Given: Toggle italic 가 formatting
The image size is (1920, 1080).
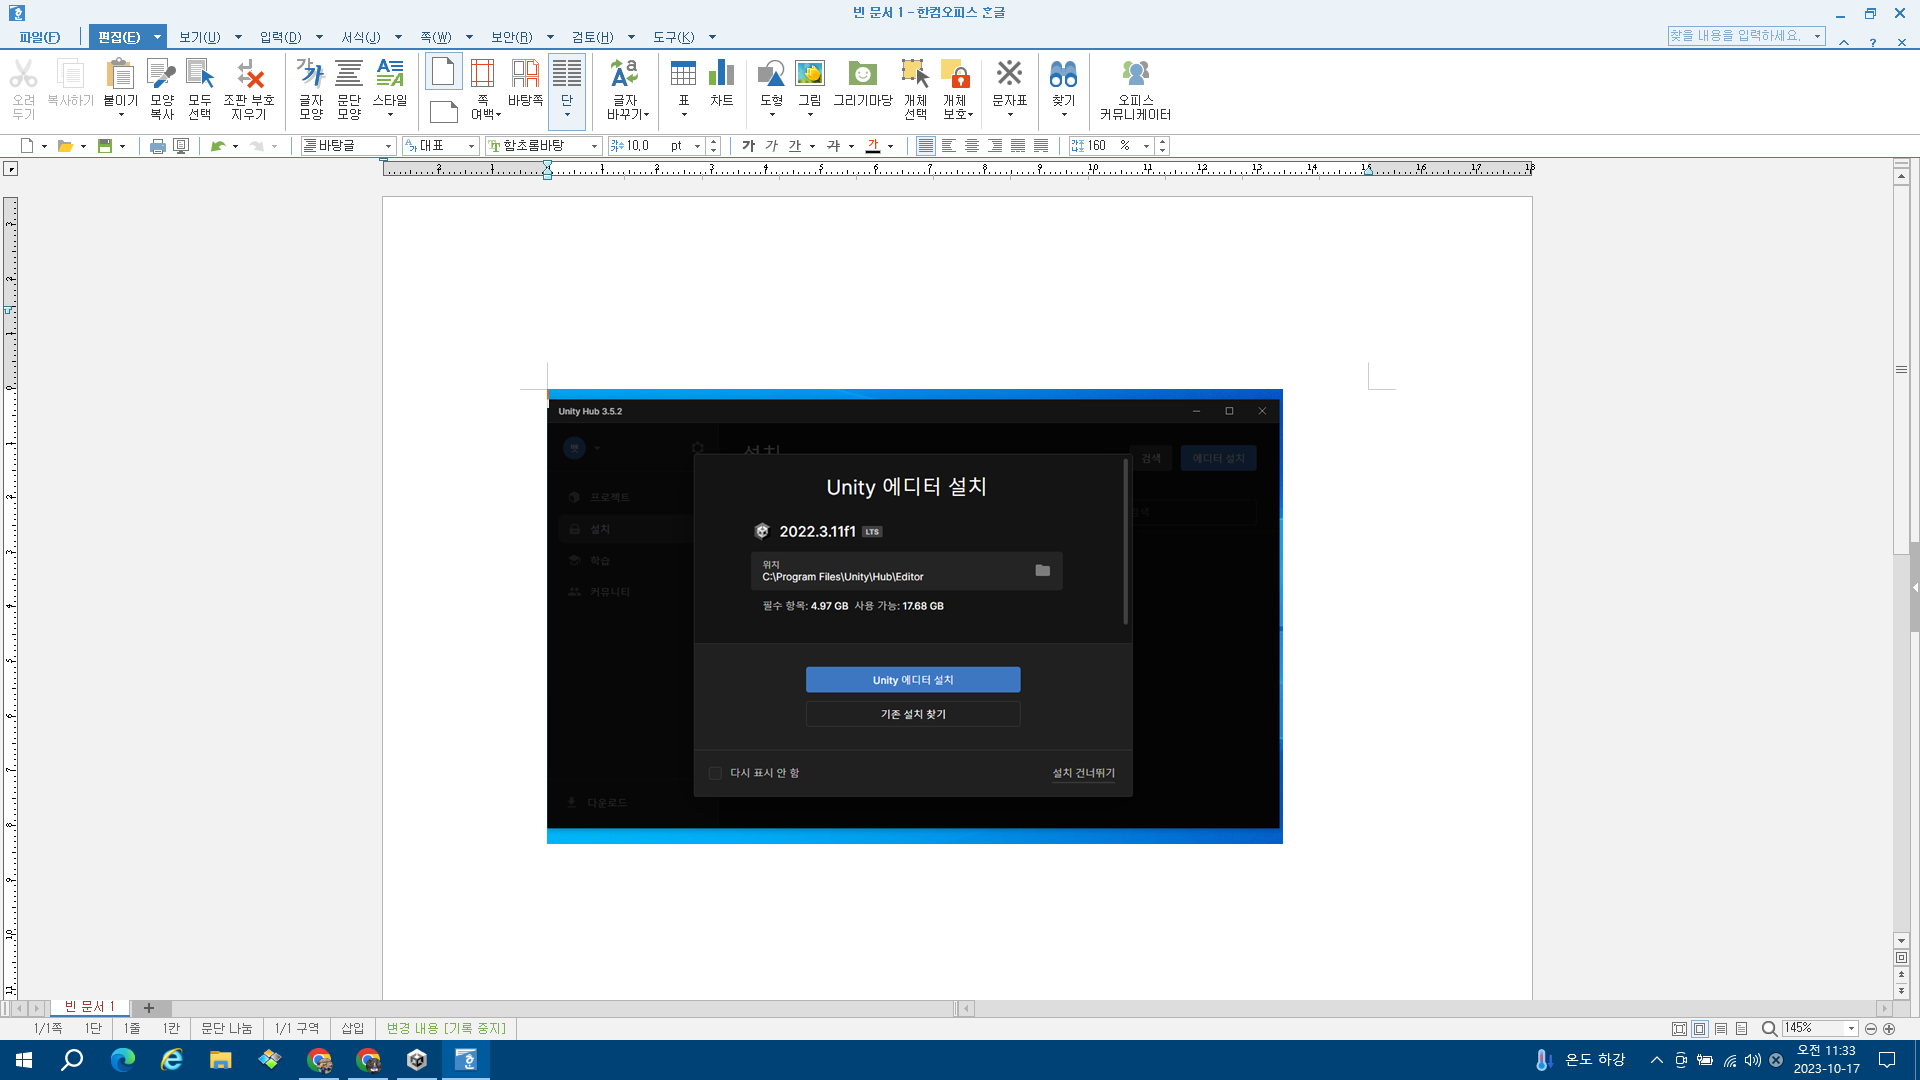Looking at the screenshot, I should (x=771, y=146).
